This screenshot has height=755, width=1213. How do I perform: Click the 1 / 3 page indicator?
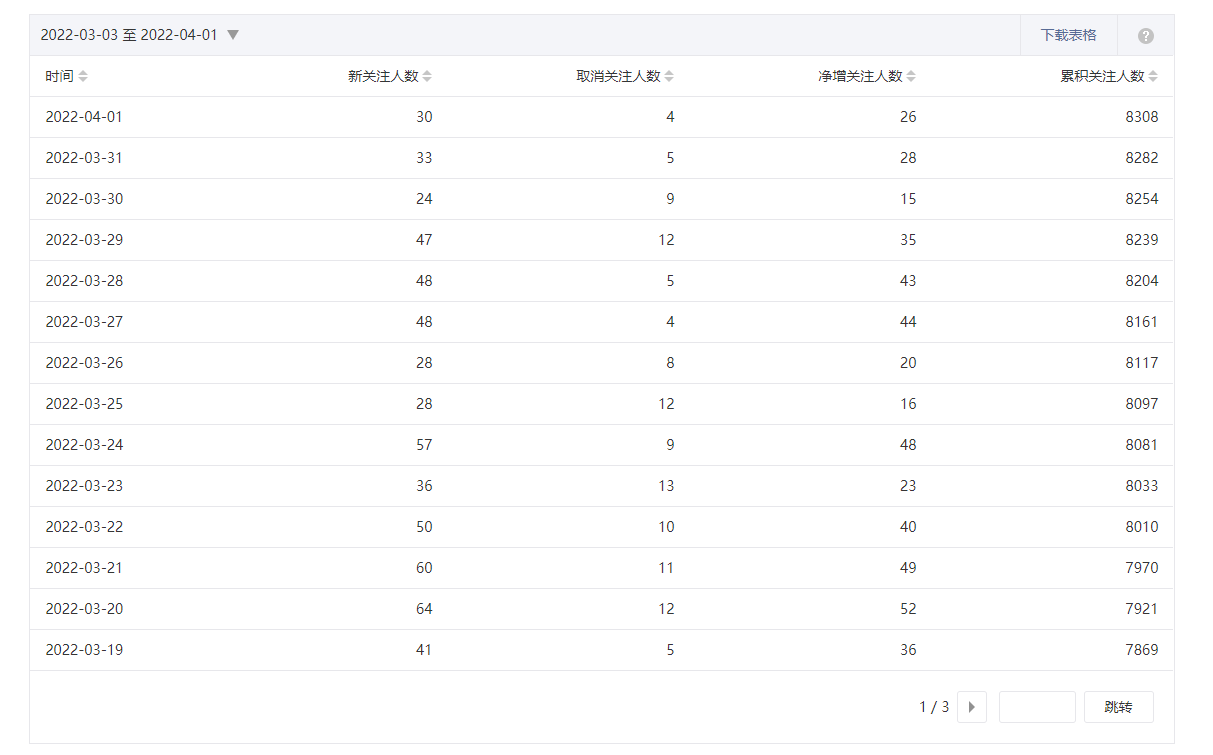(934, 707)
